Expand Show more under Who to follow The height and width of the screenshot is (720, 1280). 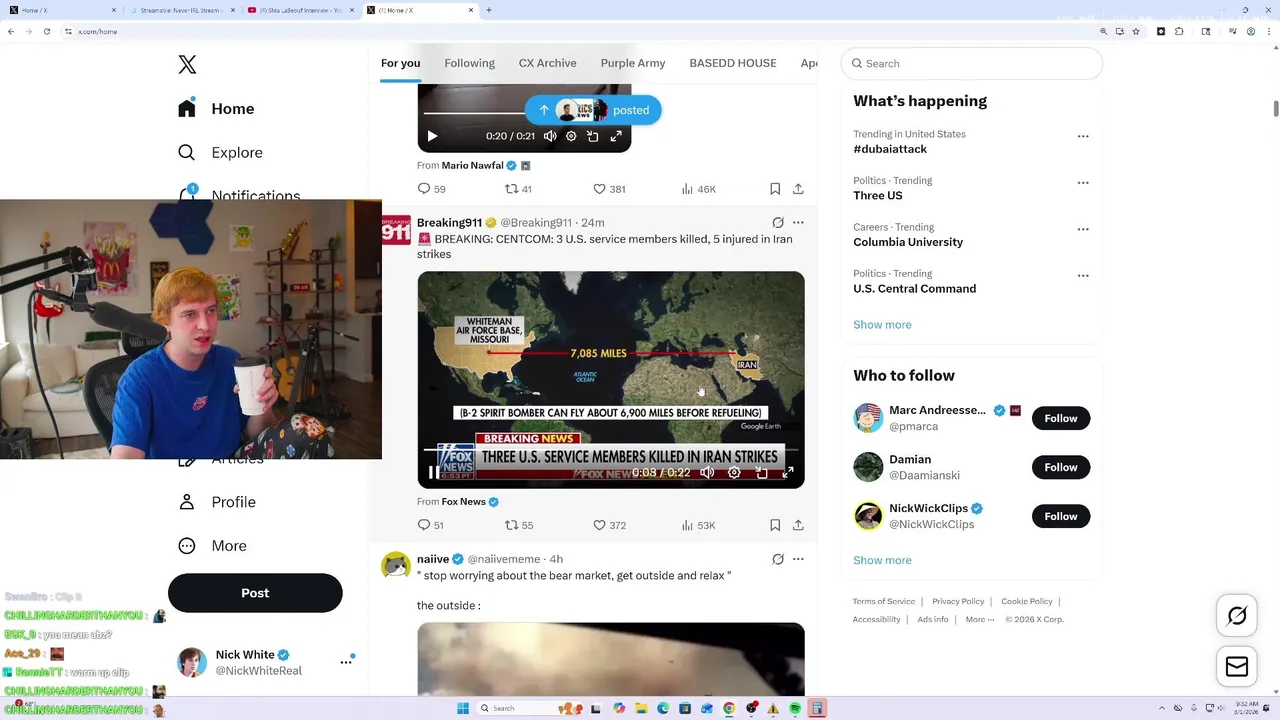pos(882,560)
